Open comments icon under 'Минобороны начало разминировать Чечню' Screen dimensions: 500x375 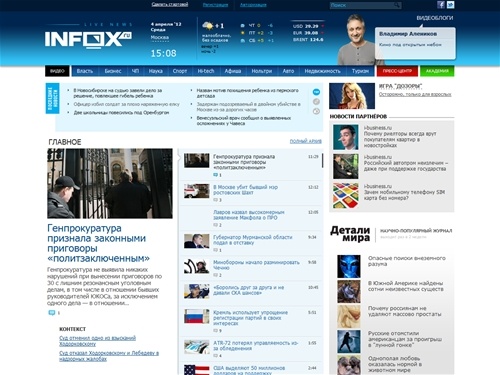pos(215,275)
